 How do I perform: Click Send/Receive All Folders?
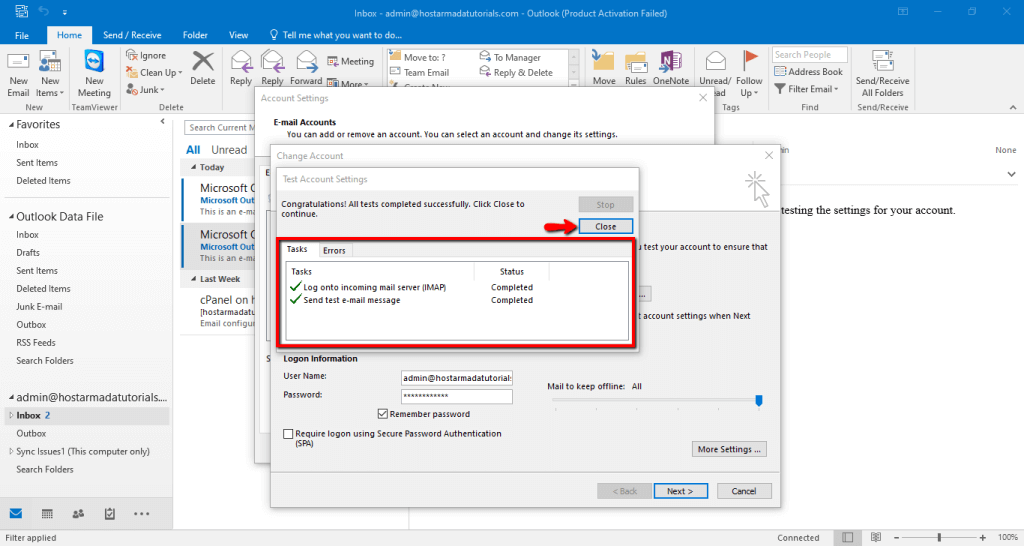click(x=882, y=73)
